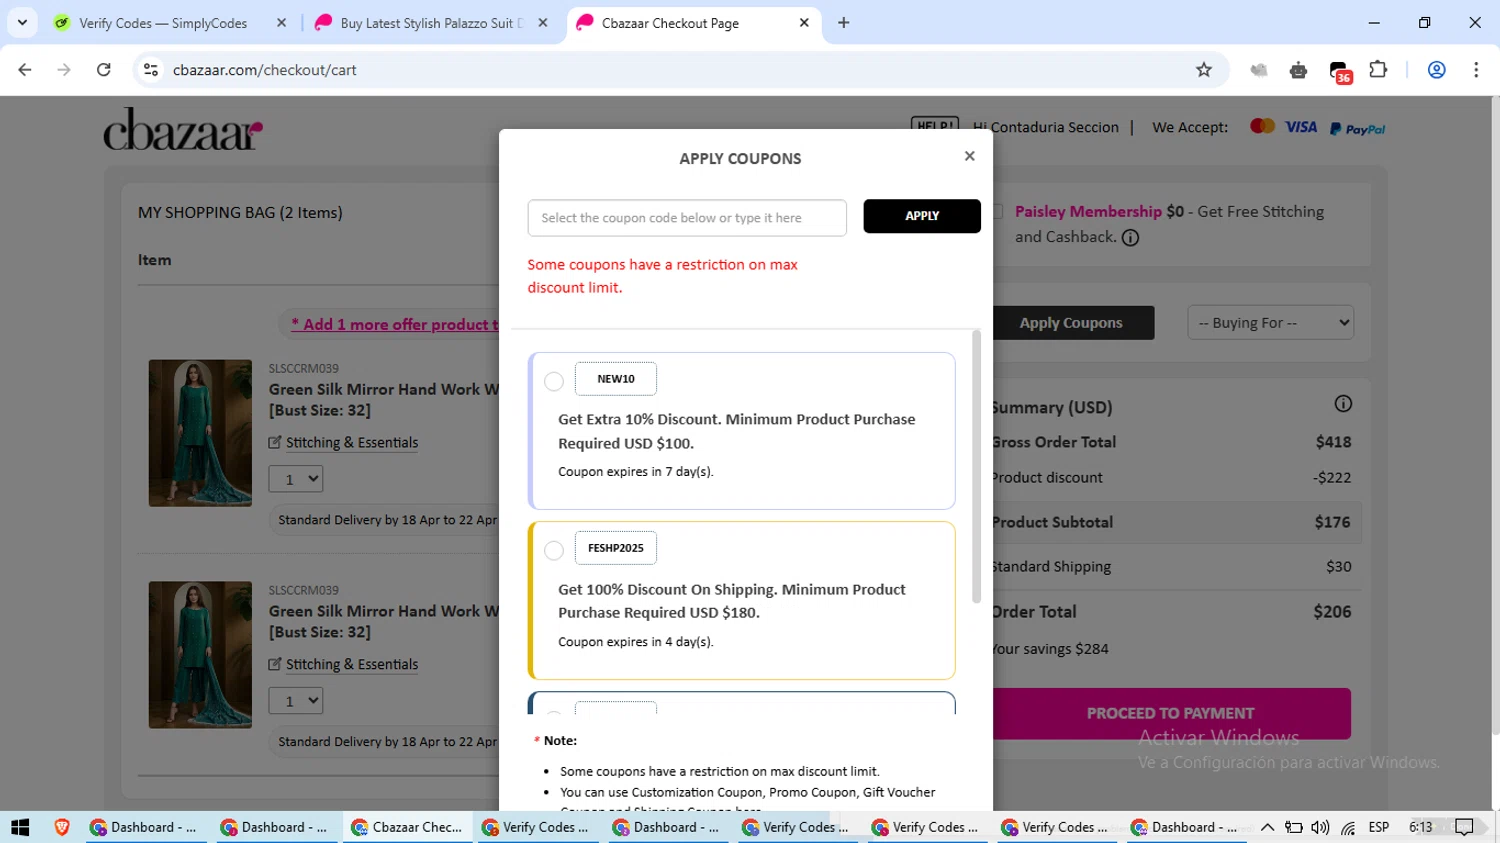Close the Cbazaar Checkout Page tab
The height and width of the screenshot is (843, 1500).
(x=804, y=23)
